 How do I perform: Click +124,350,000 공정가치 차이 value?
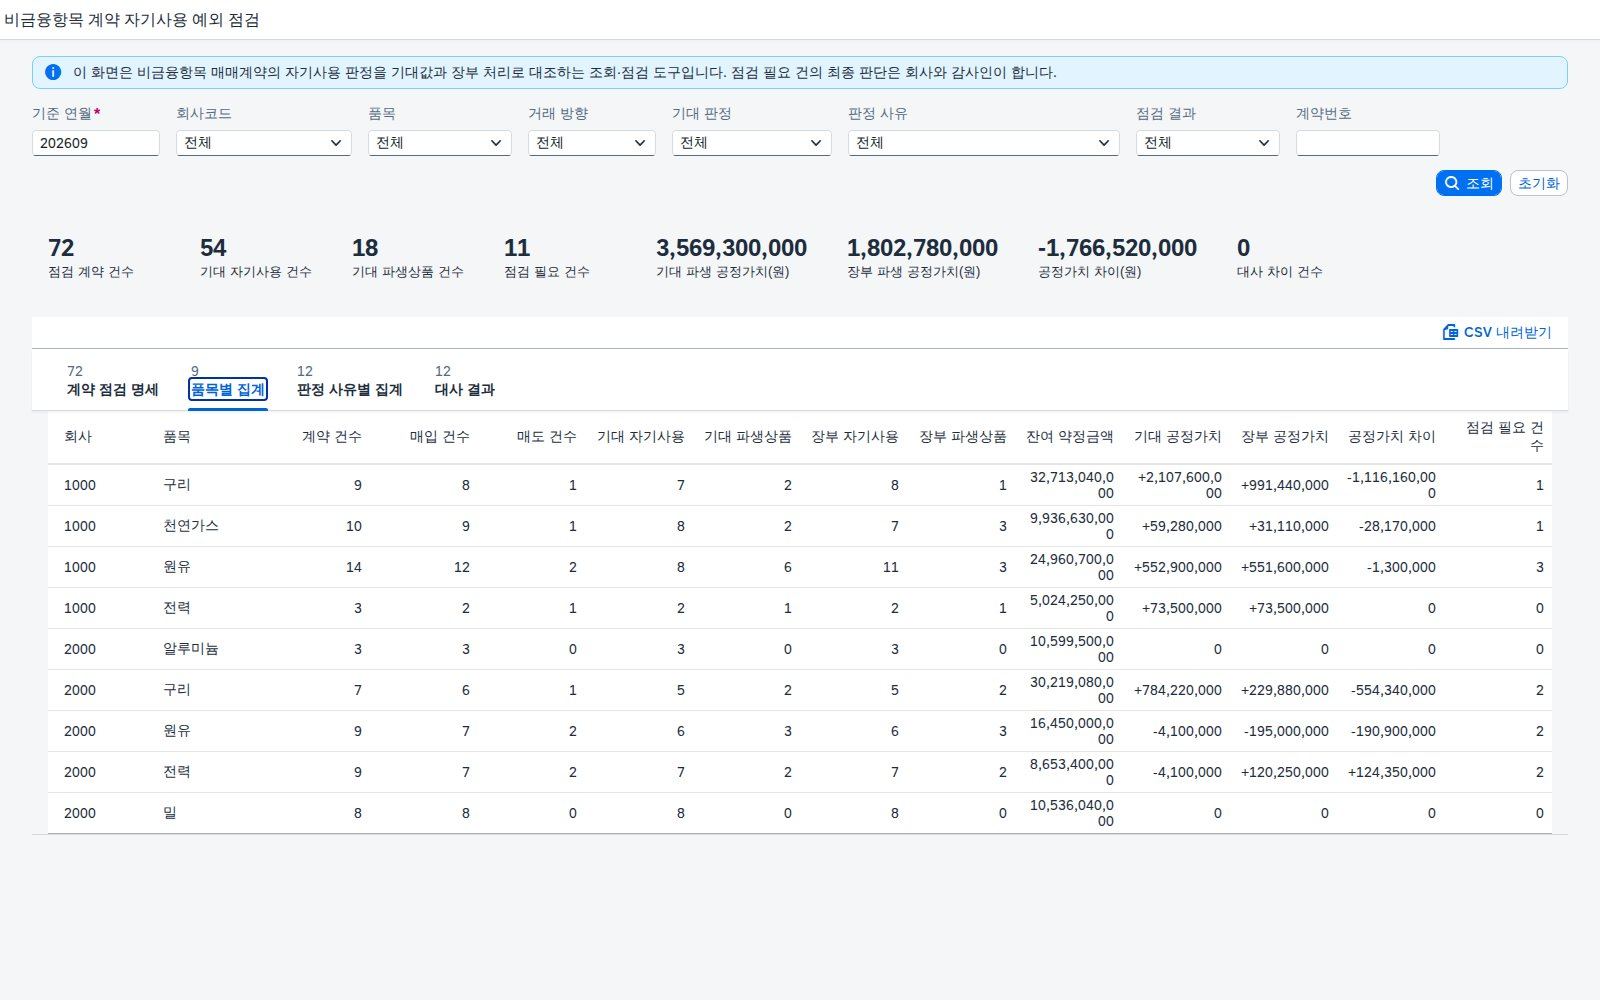coord(1392,772)
